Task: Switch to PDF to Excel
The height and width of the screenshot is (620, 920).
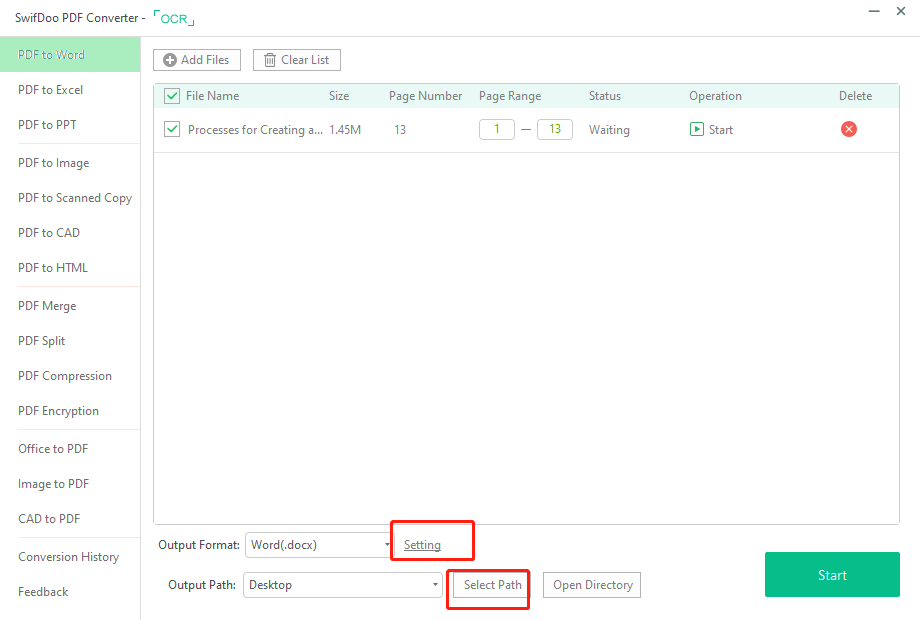Action: pyautogui.click(x=50, y=90)
